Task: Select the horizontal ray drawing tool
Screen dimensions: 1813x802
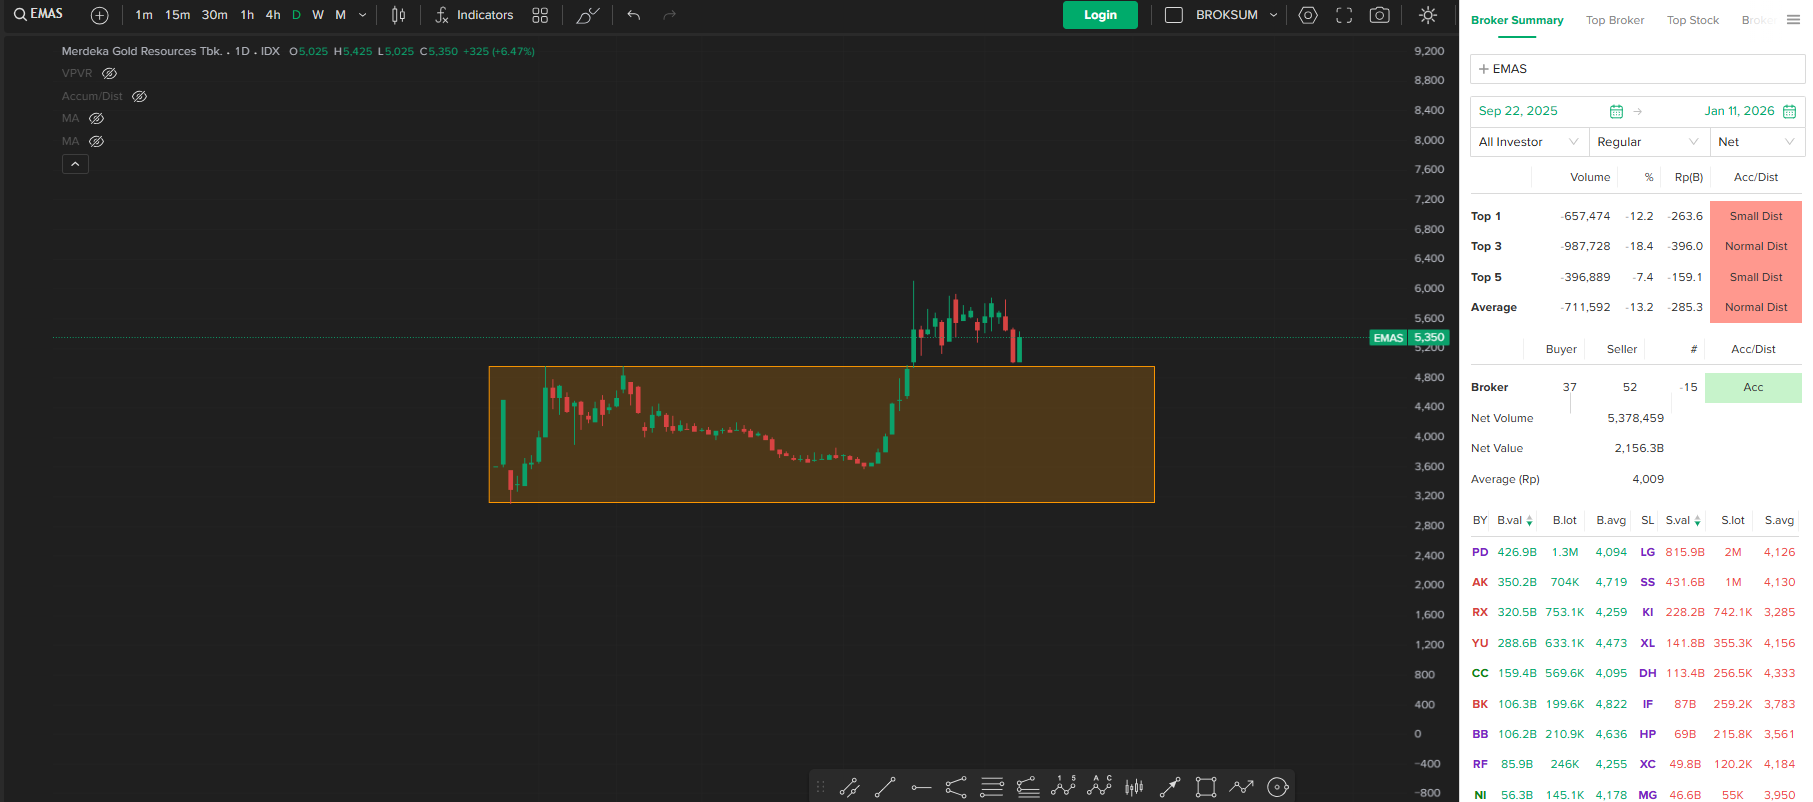Action: [x=921, y=787]
